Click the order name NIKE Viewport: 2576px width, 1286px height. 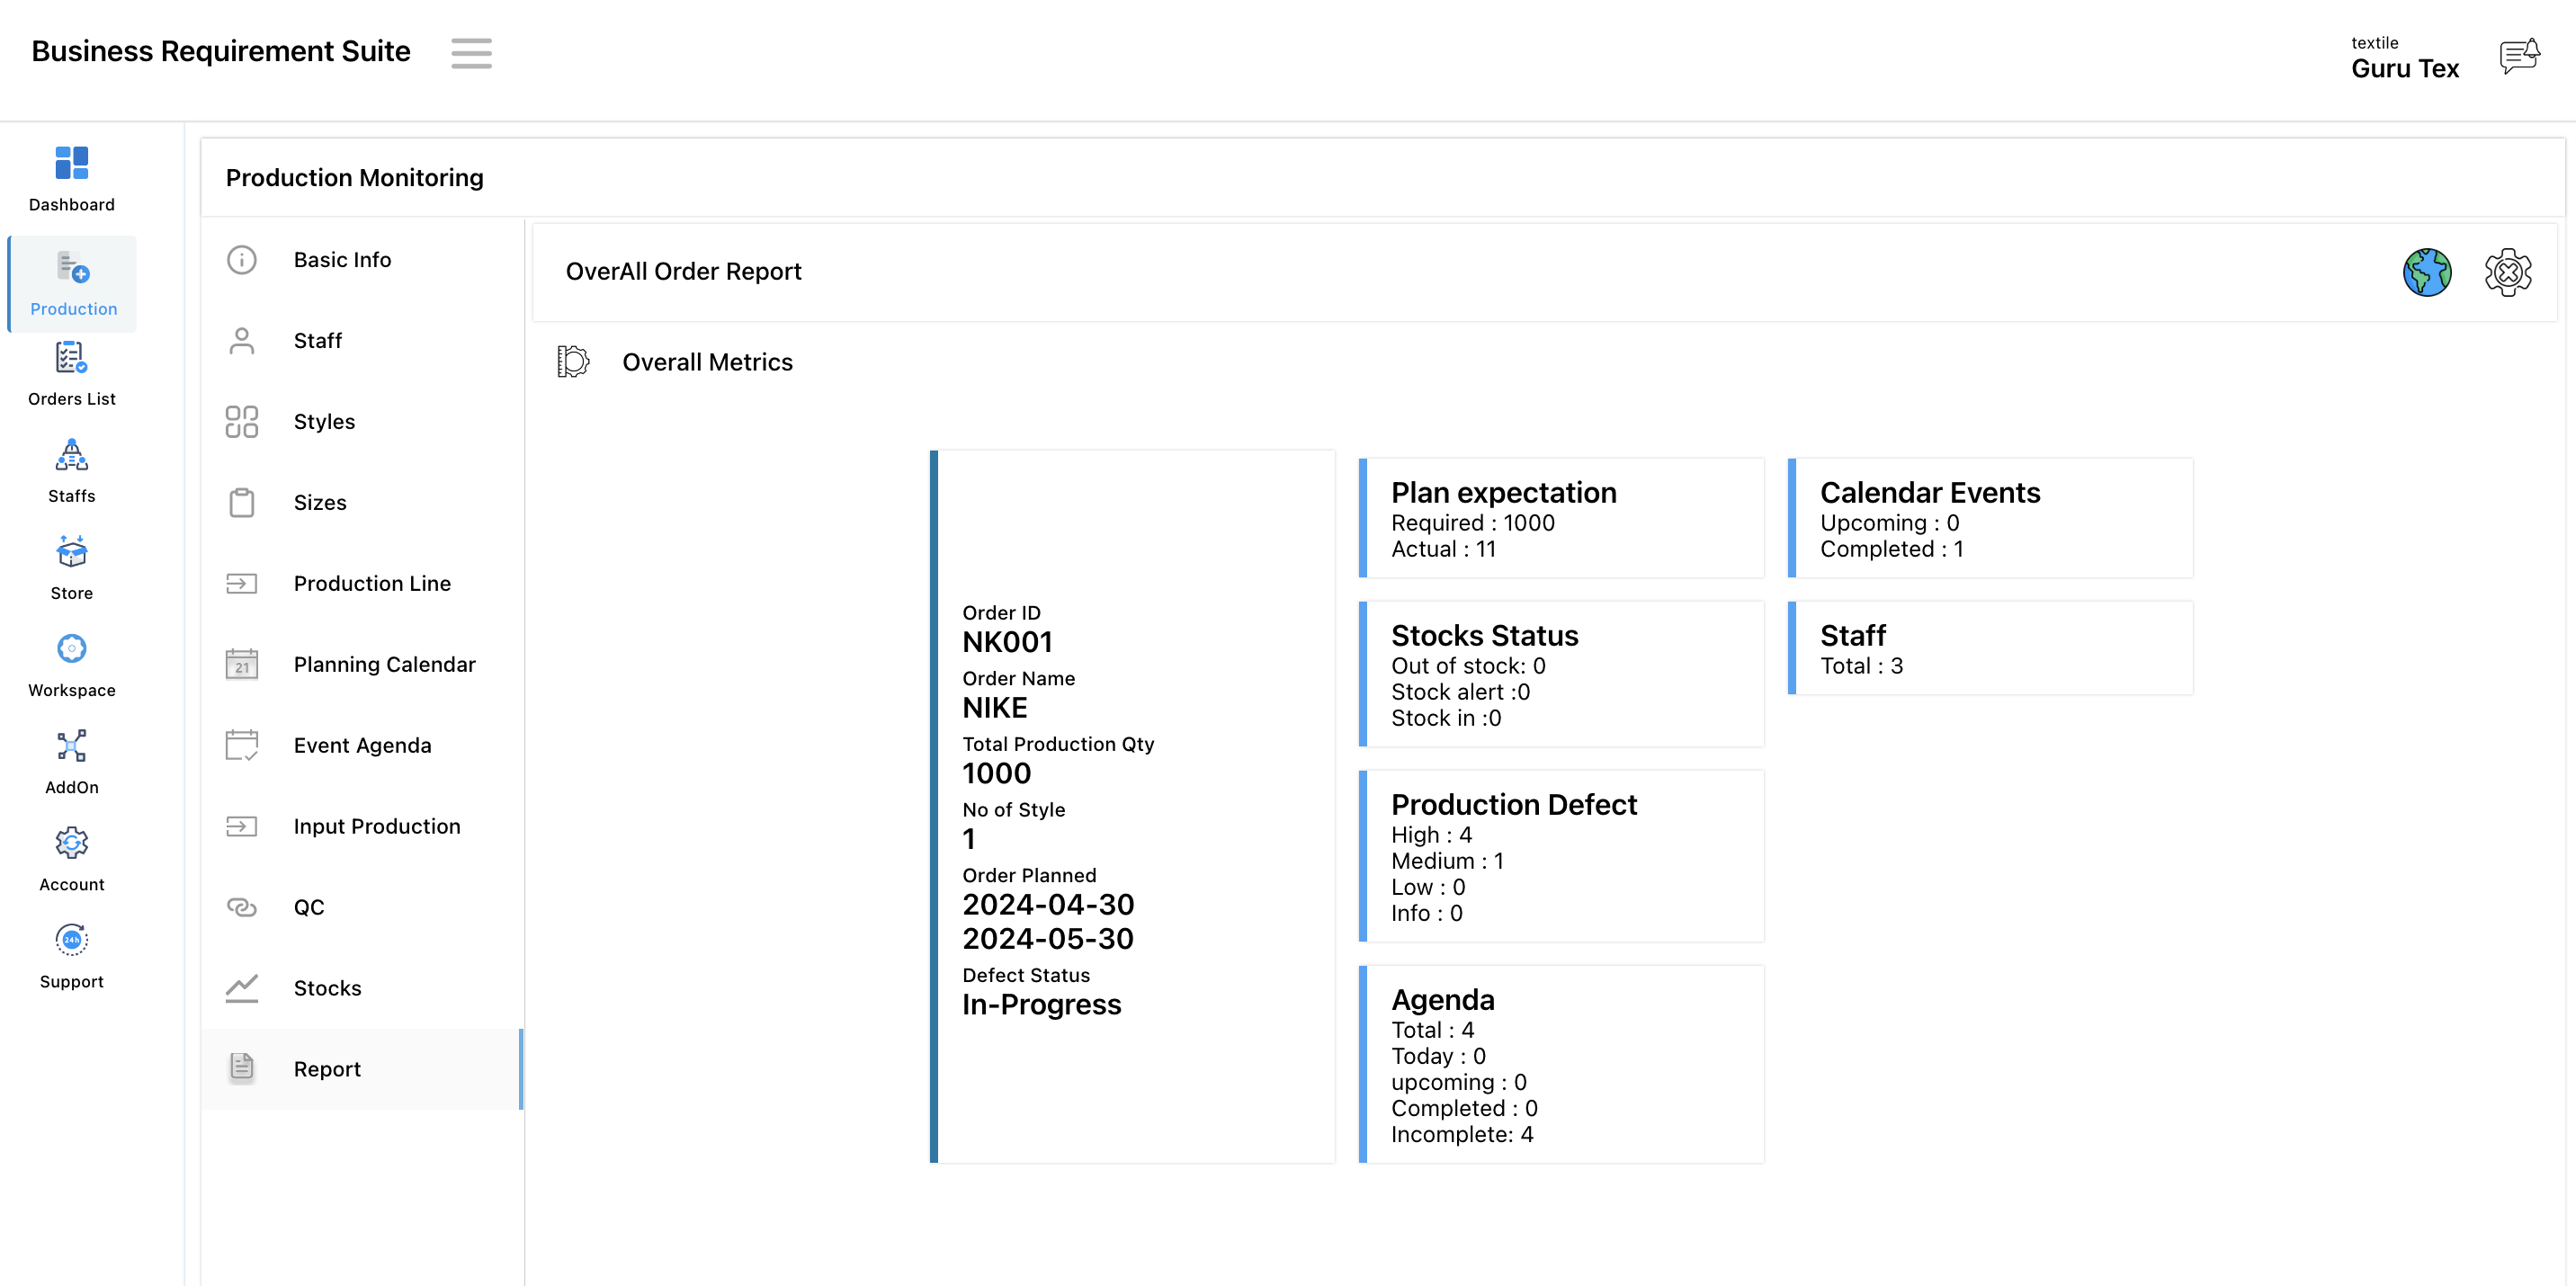click(x=994, y=708)
